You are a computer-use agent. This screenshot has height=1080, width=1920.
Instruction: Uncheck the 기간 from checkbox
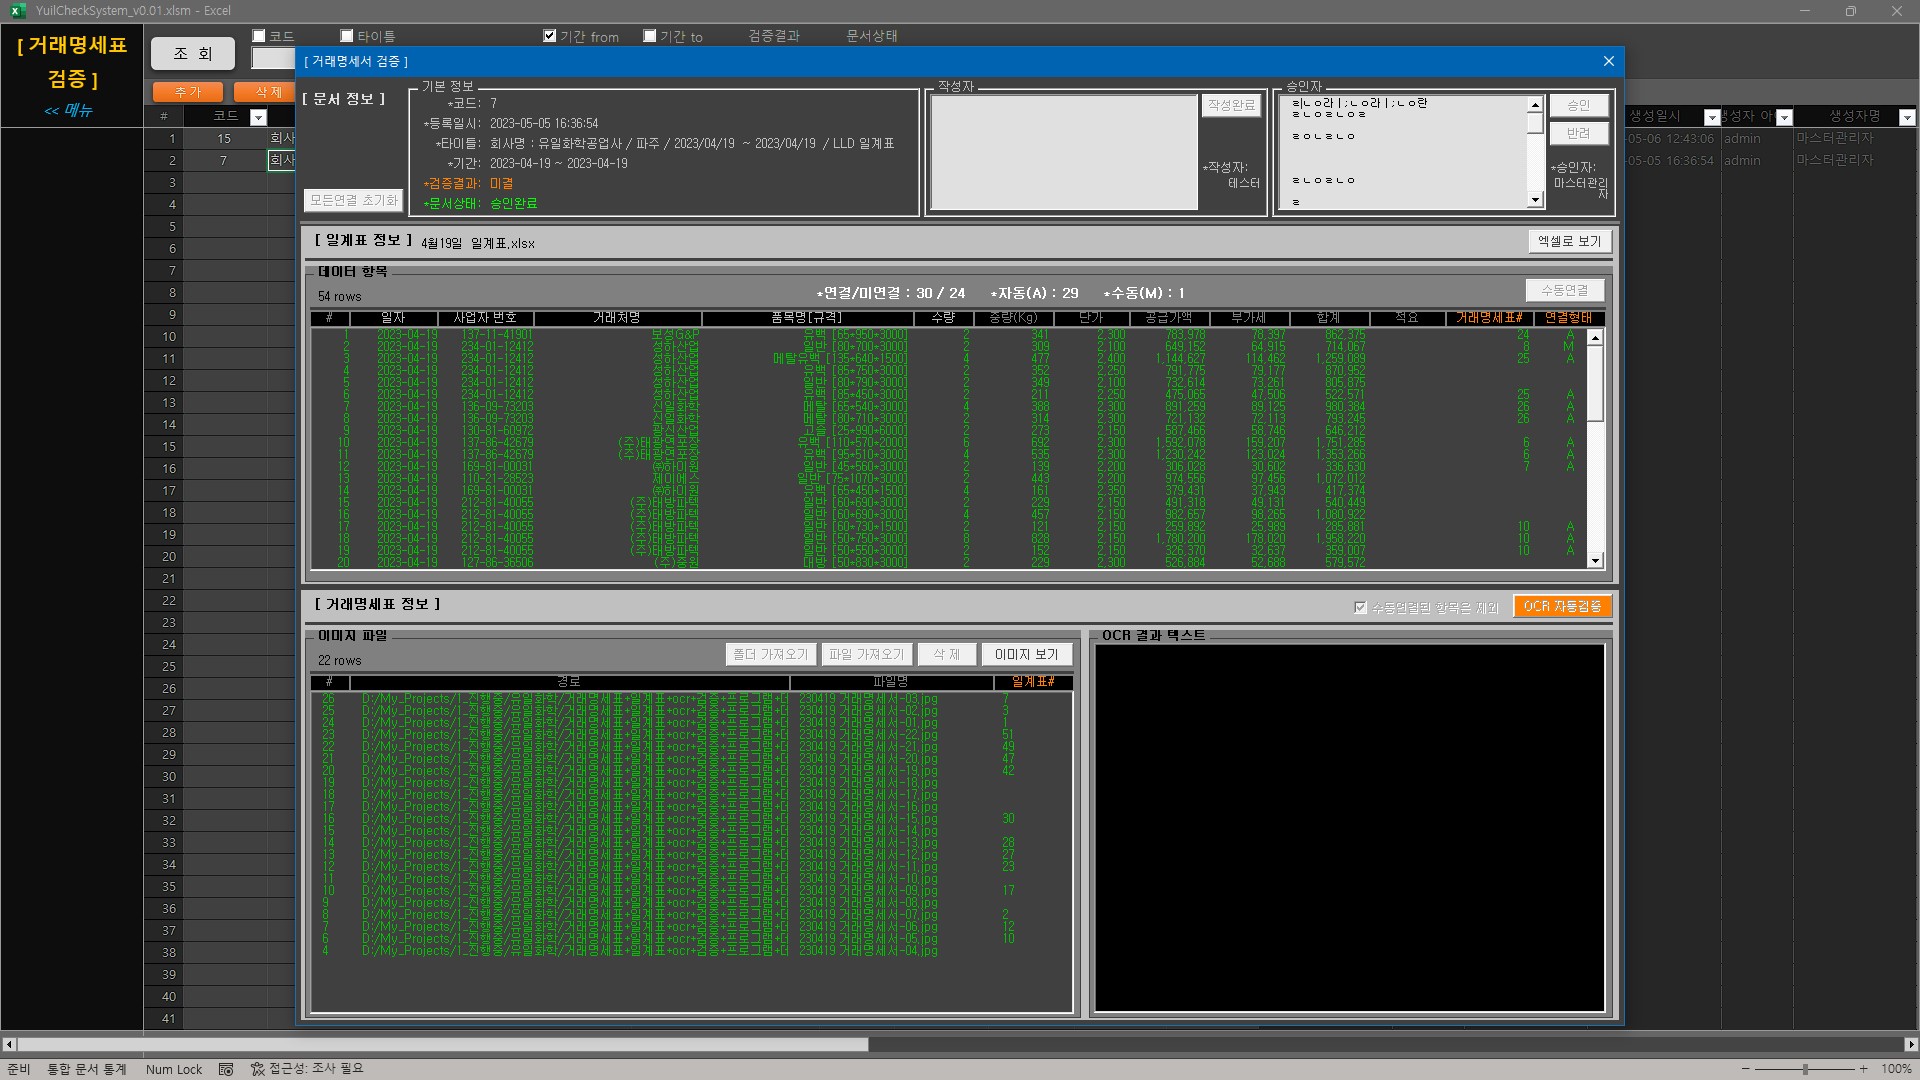tap(549, 36)
